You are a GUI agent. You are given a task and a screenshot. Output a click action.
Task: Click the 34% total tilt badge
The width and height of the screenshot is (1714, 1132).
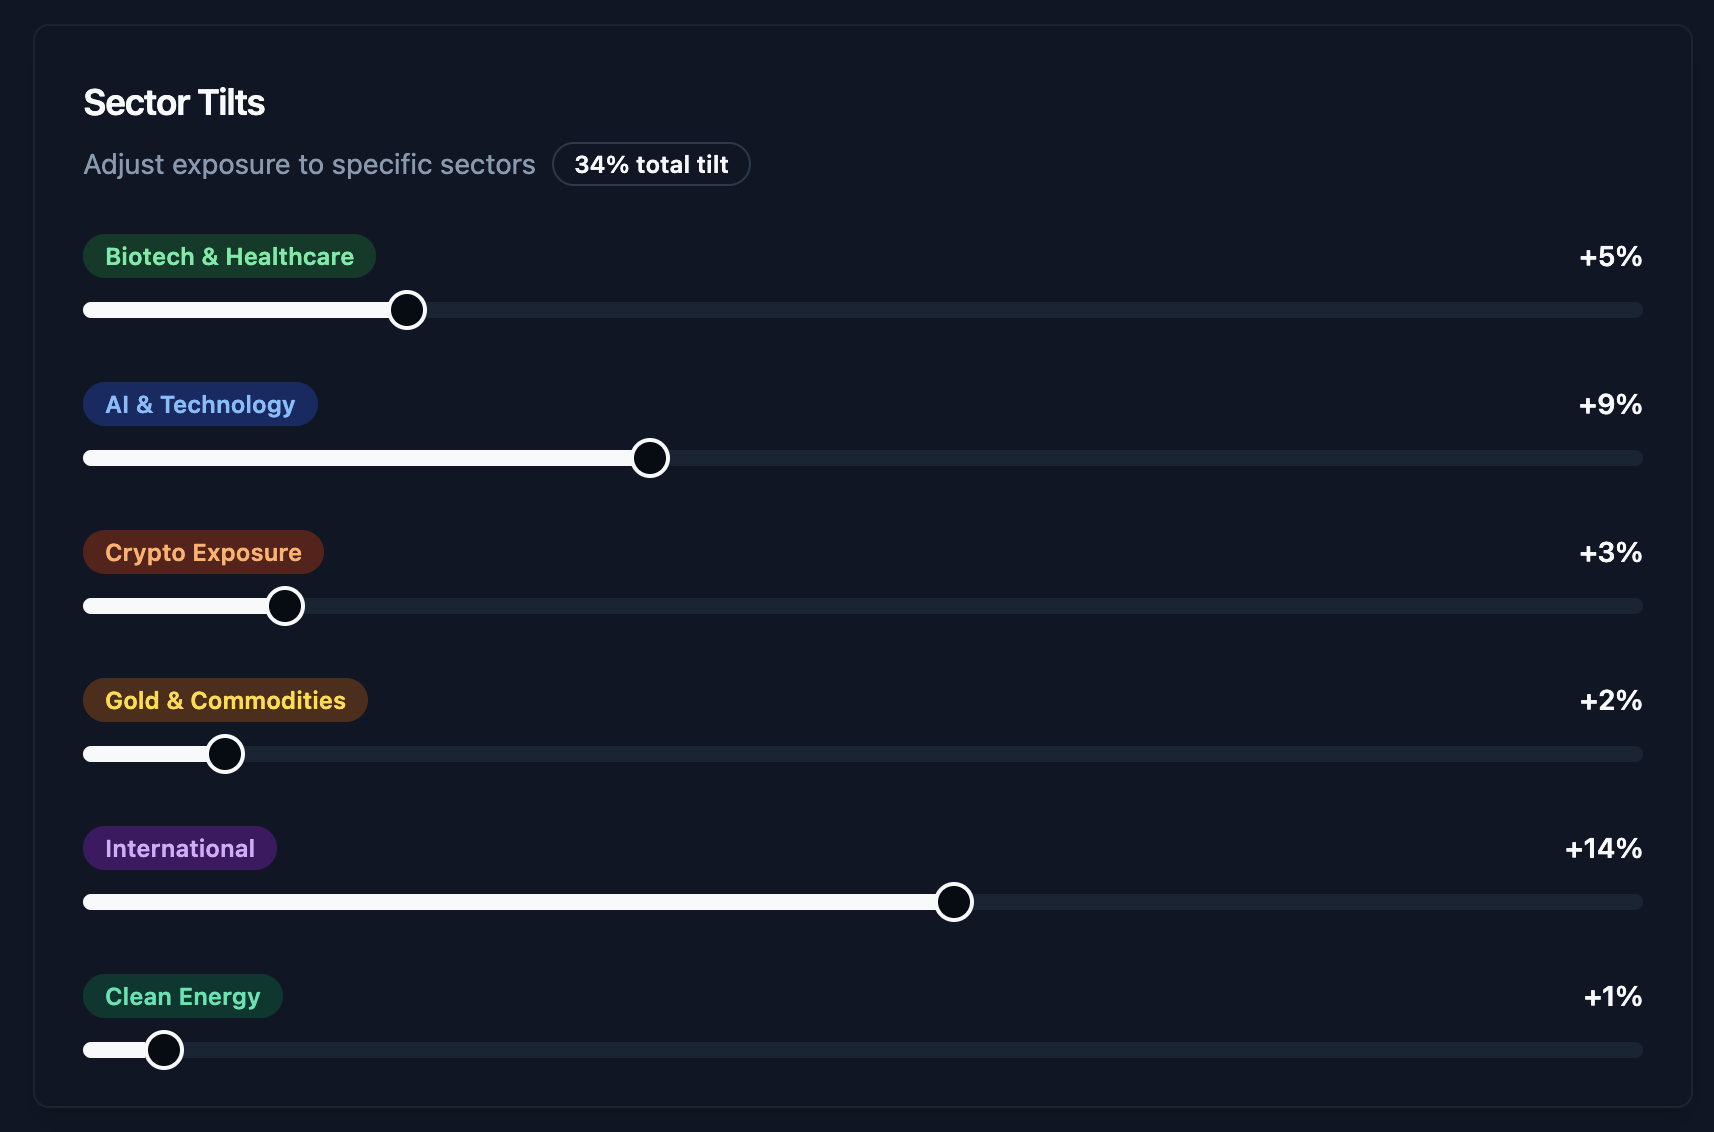click(651, 165)
